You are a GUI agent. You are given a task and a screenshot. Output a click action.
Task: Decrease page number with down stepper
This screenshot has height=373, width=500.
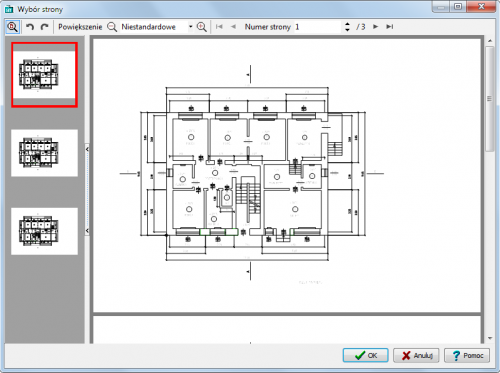coord(347,30)
